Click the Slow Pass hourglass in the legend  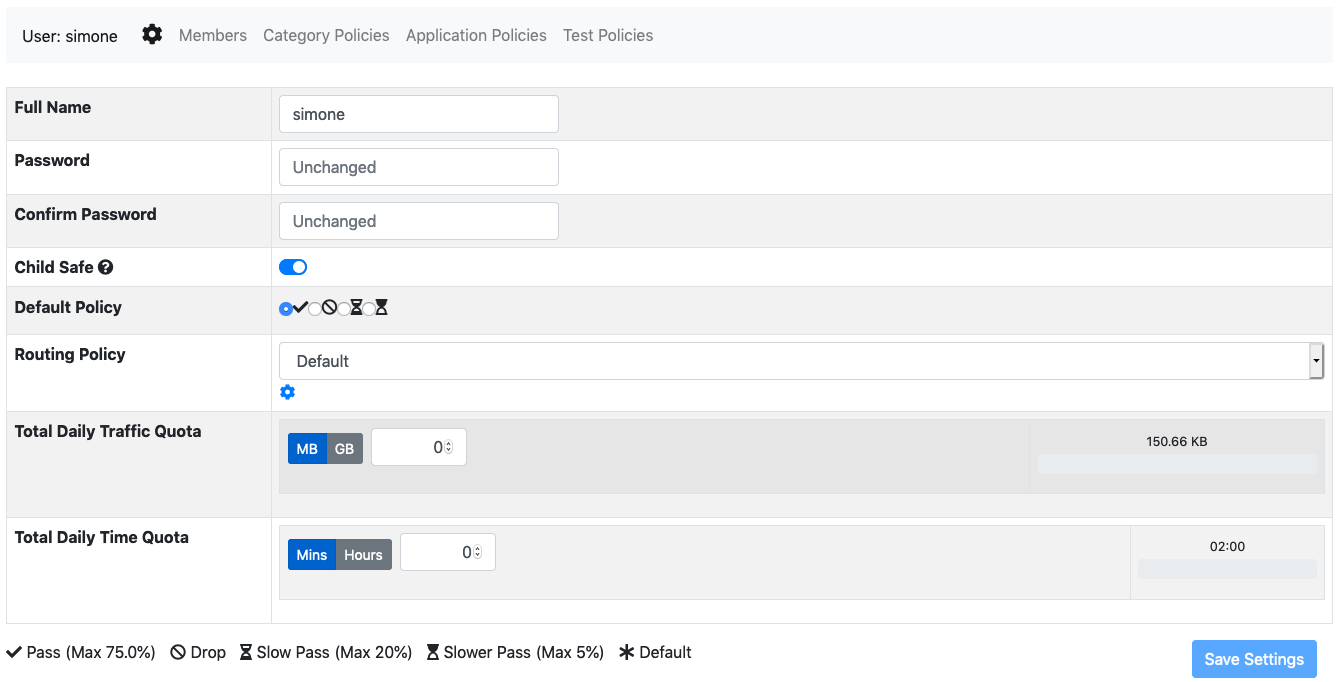(246, 653)
